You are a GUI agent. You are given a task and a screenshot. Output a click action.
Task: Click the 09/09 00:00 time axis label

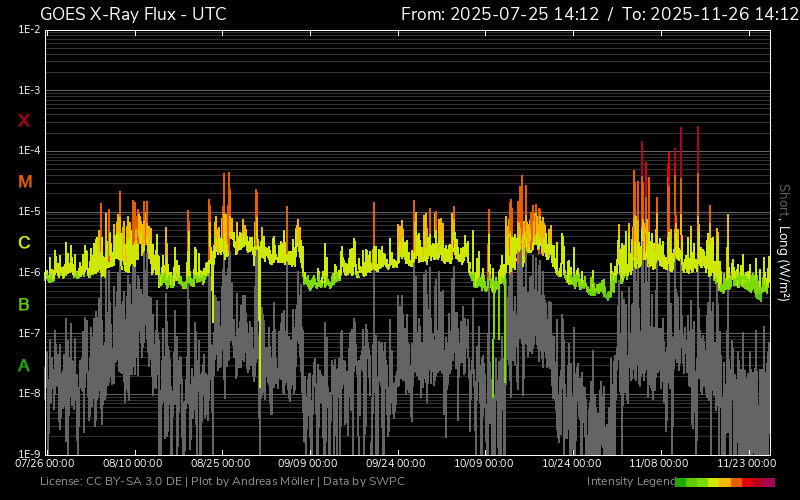click(308, 464)
